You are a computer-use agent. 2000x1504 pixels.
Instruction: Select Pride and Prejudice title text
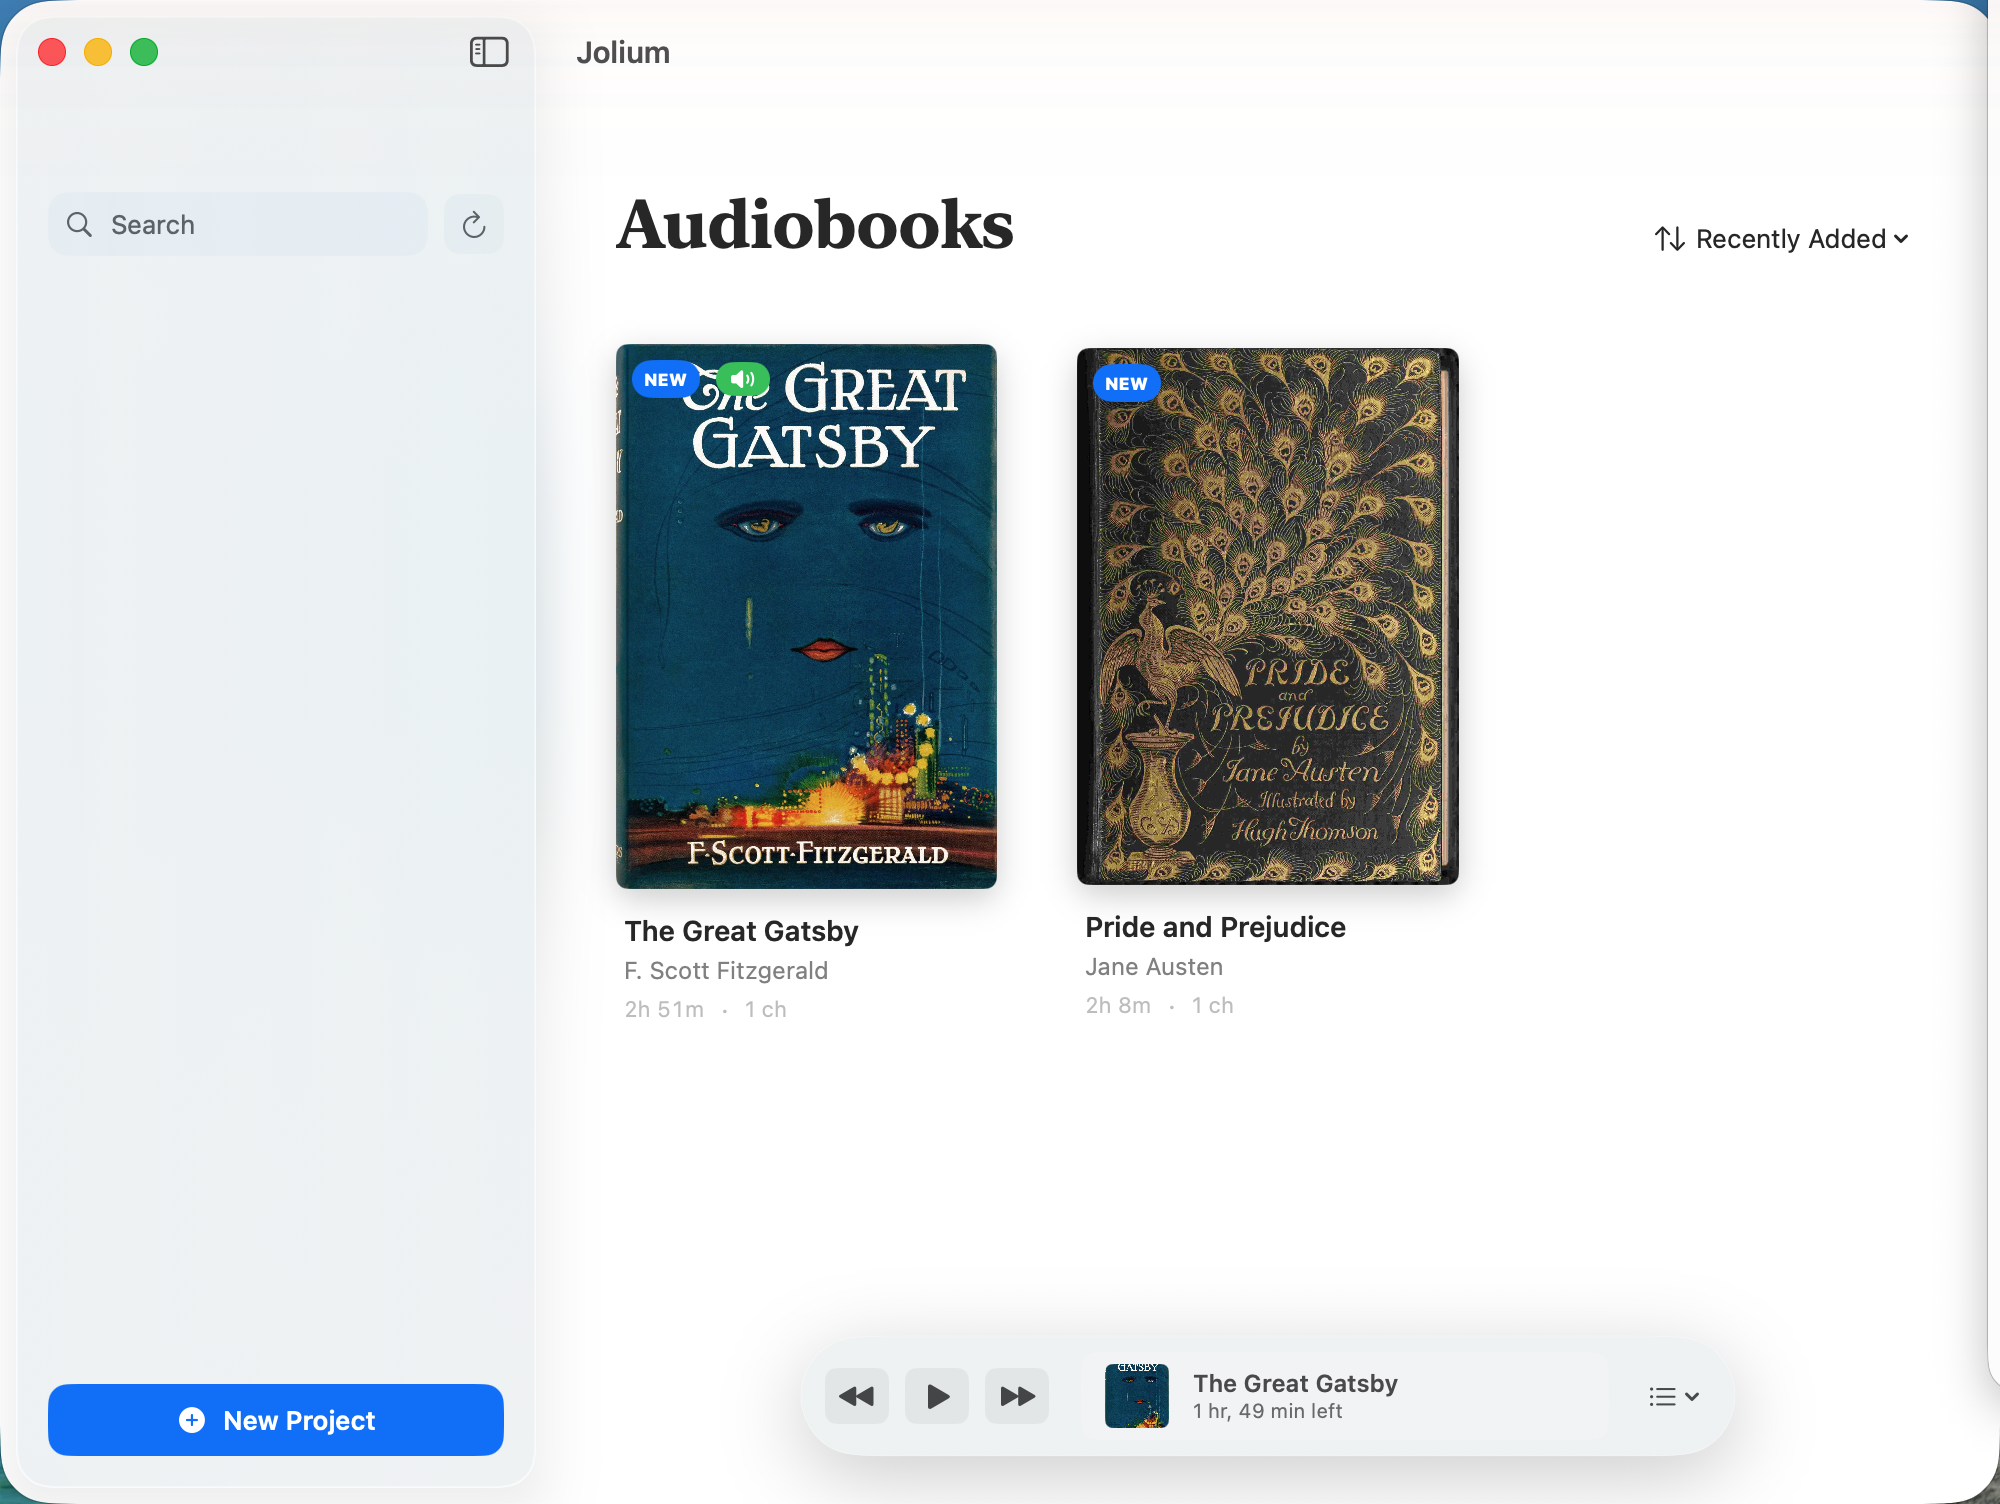(x=1215, y=927)
